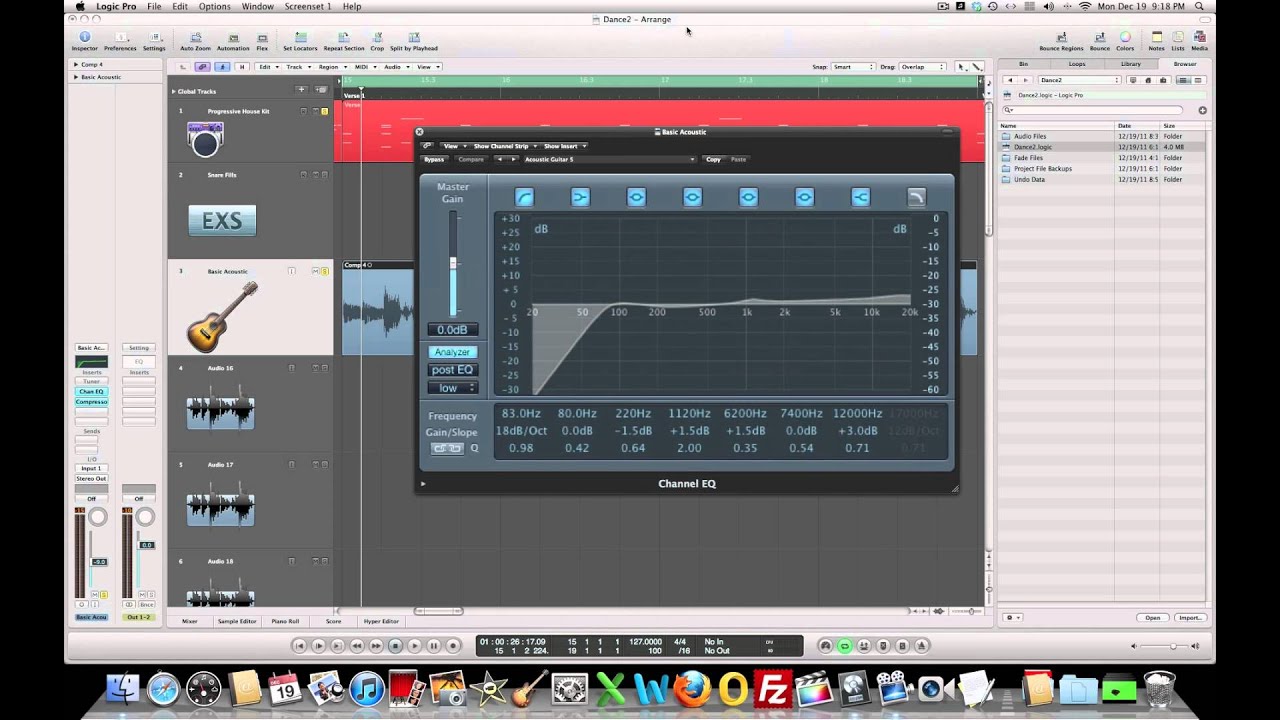This screenshot has width=1280, height=720.
Task: Toggle the plug-in window link button
Action: pos(427,146)
